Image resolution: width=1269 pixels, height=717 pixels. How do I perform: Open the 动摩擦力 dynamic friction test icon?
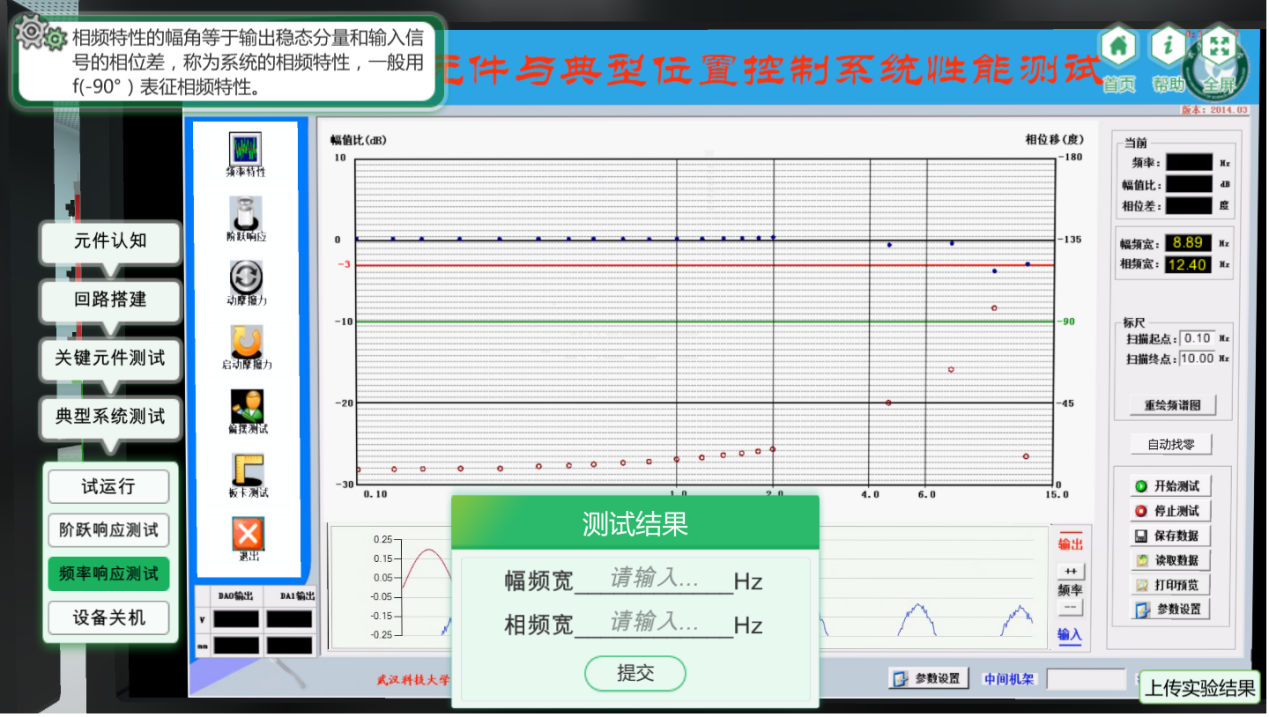(246, 278)
